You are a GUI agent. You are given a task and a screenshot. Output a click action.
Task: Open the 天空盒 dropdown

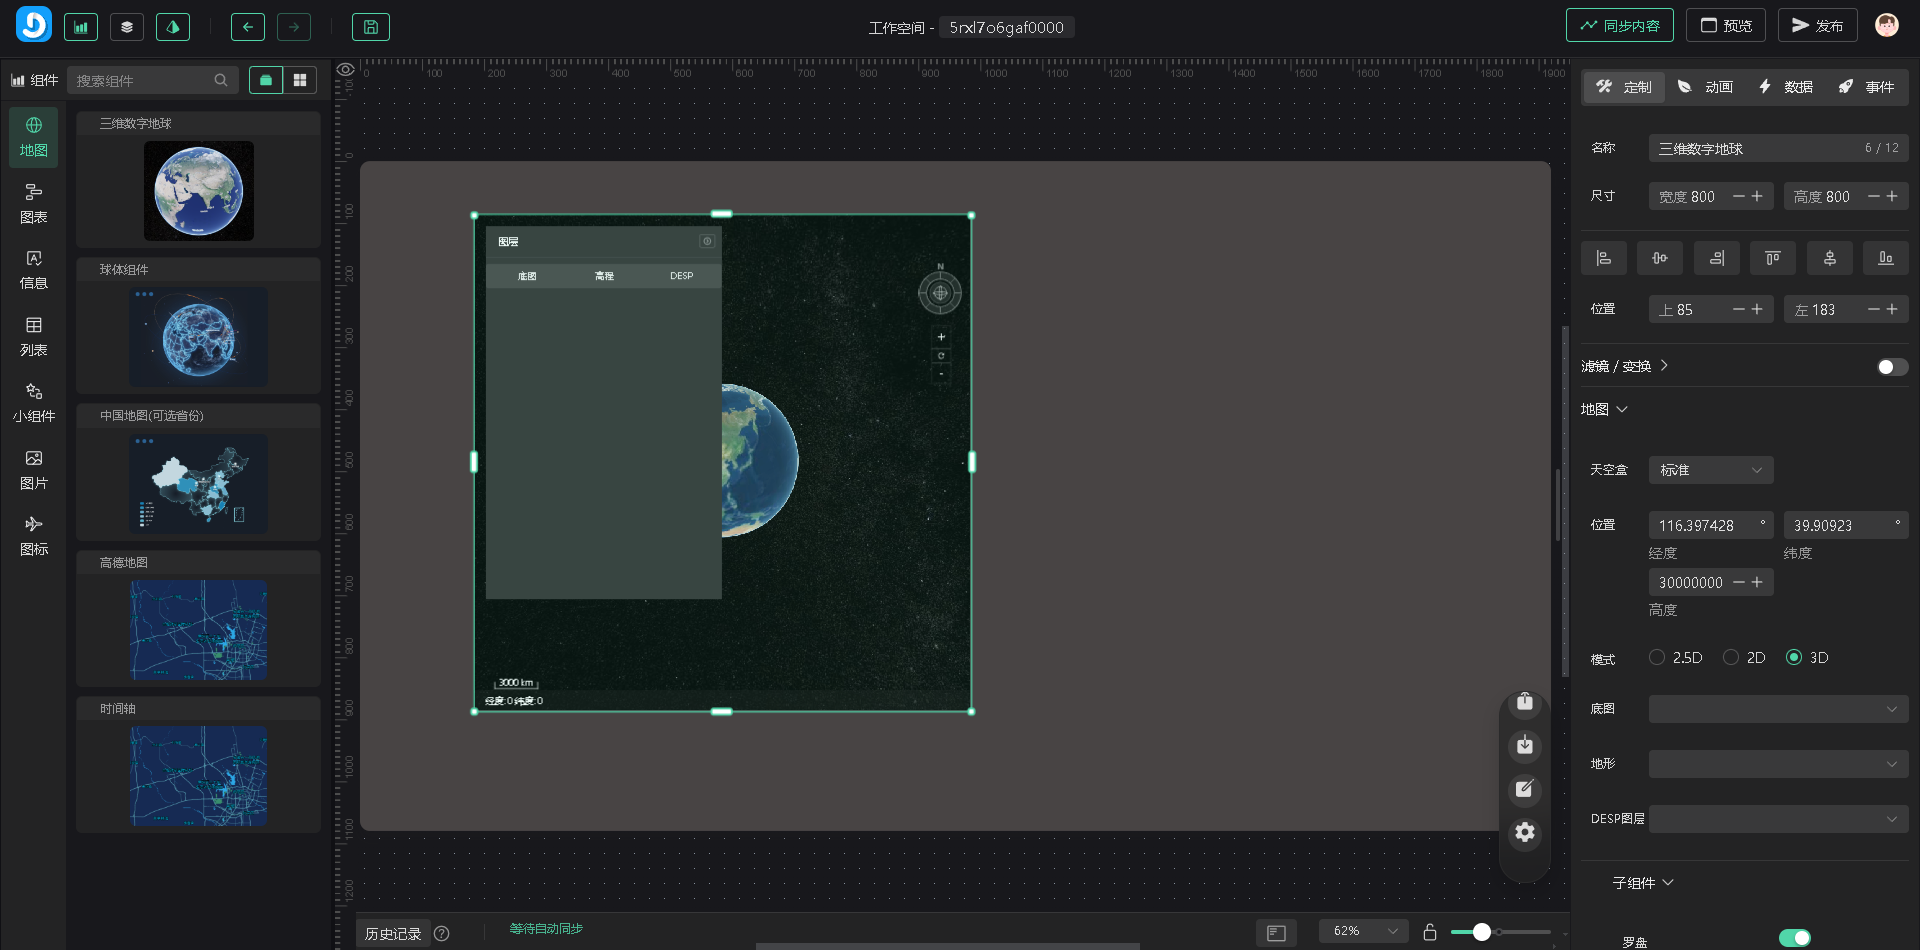click(x=1710, y=470)
